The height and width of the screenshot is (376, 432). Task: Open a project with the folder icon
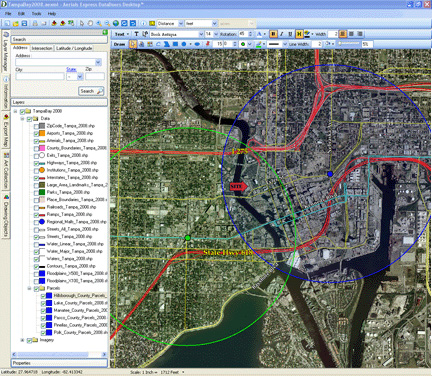(15, 23)
